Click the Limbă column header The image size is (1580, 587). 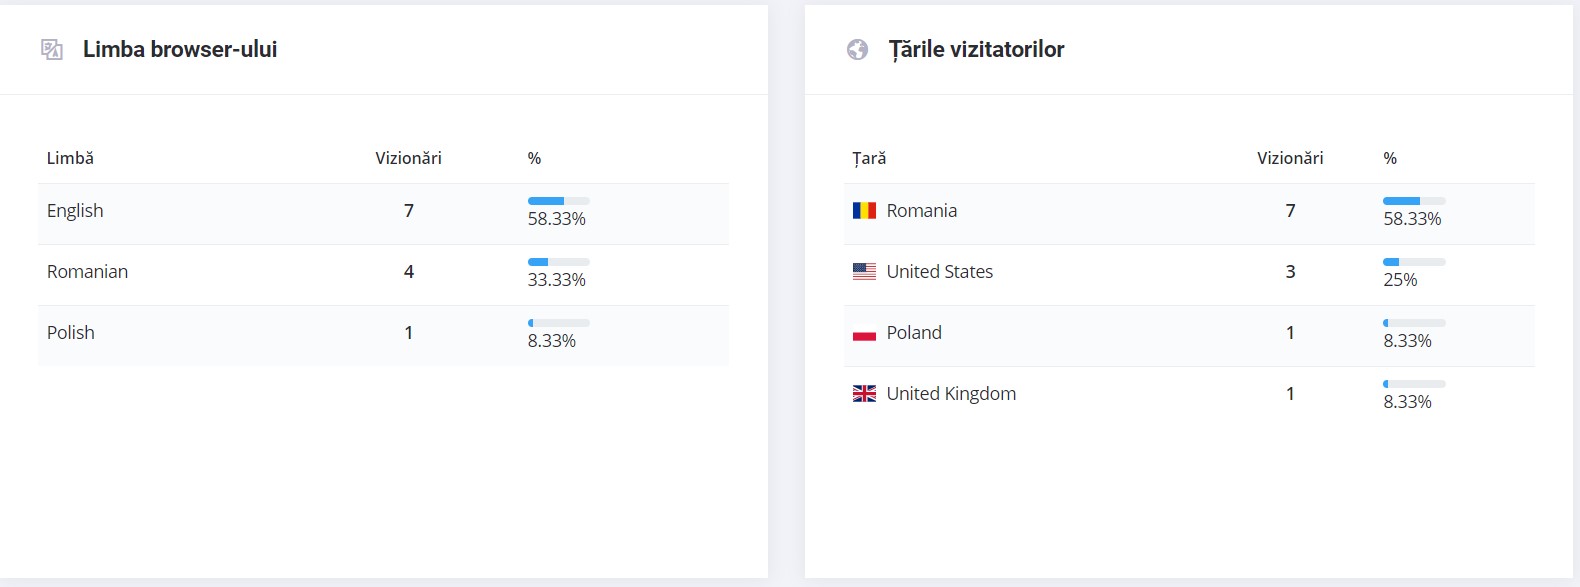pyautogui.click(x=70, y=158)
